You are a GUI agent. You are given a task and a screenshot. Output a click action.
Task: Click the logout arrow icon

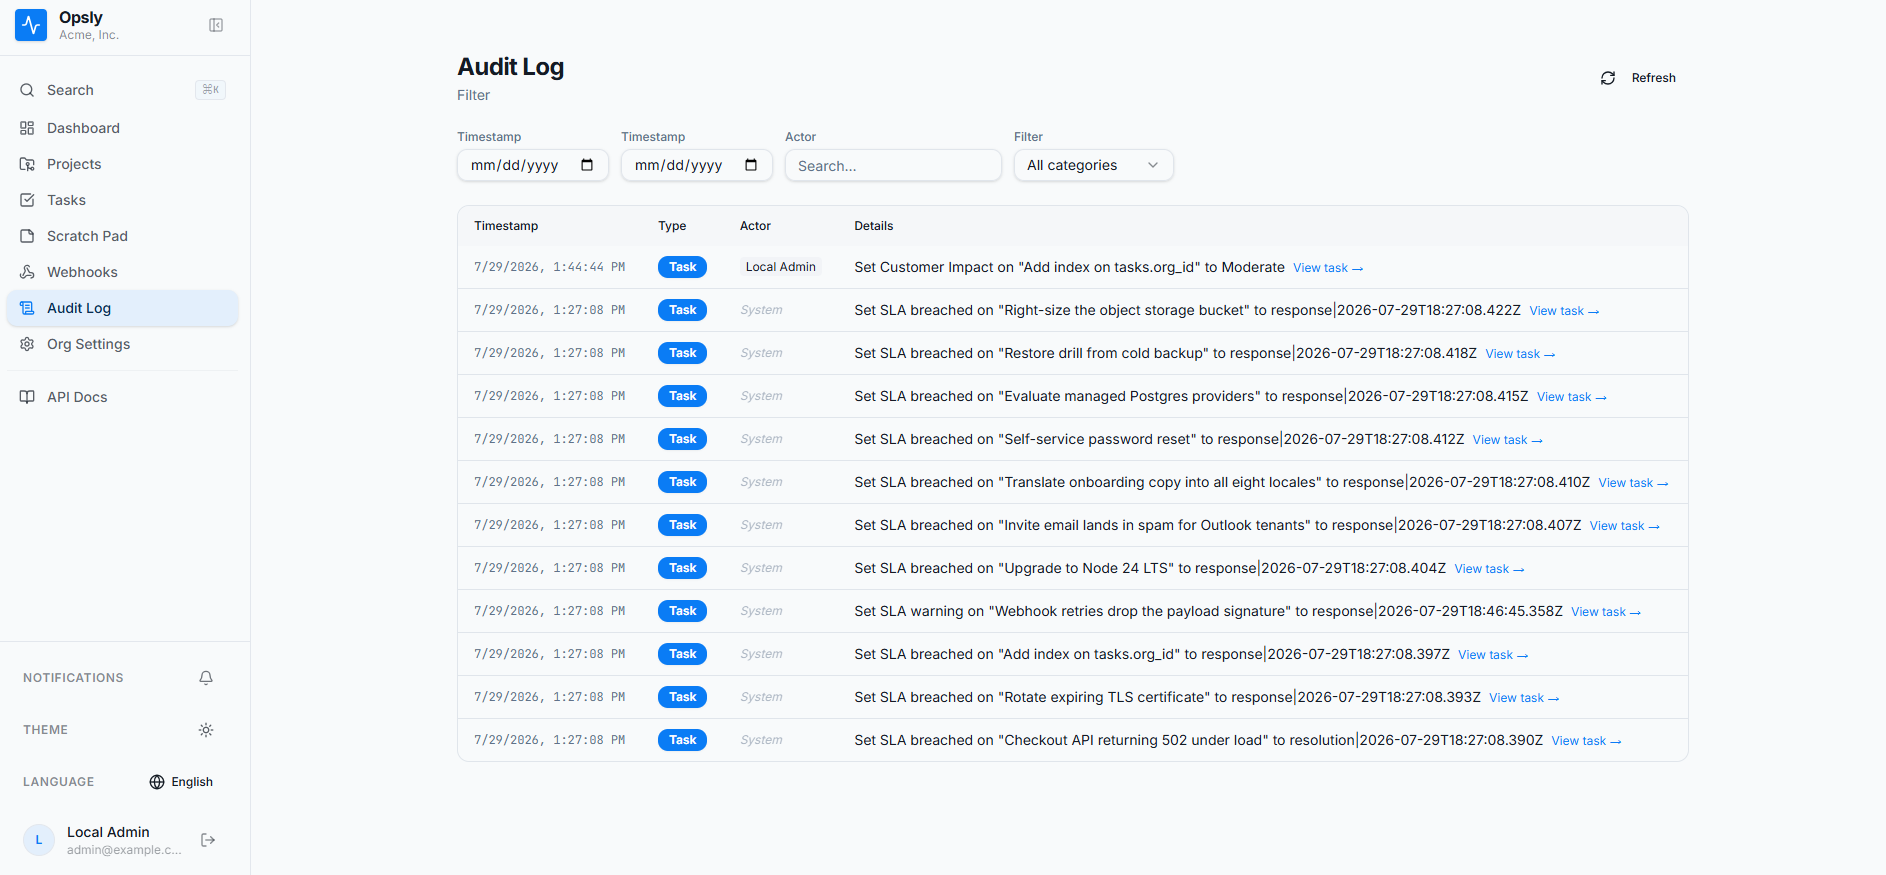pos(208,840)
